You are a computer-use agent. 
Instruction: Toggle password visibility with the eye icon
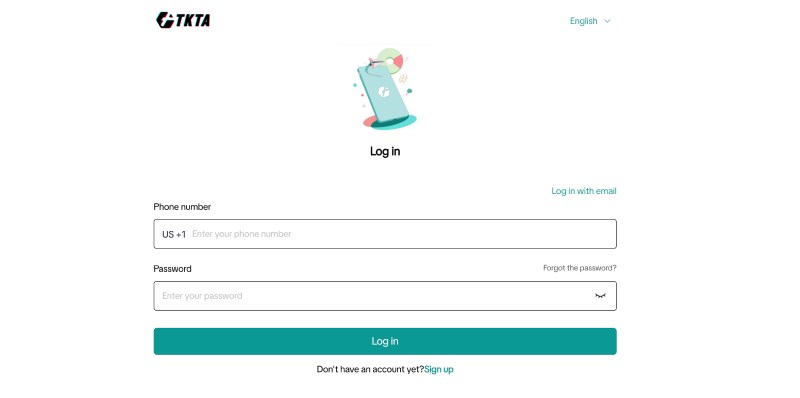(x=600, y=296)
